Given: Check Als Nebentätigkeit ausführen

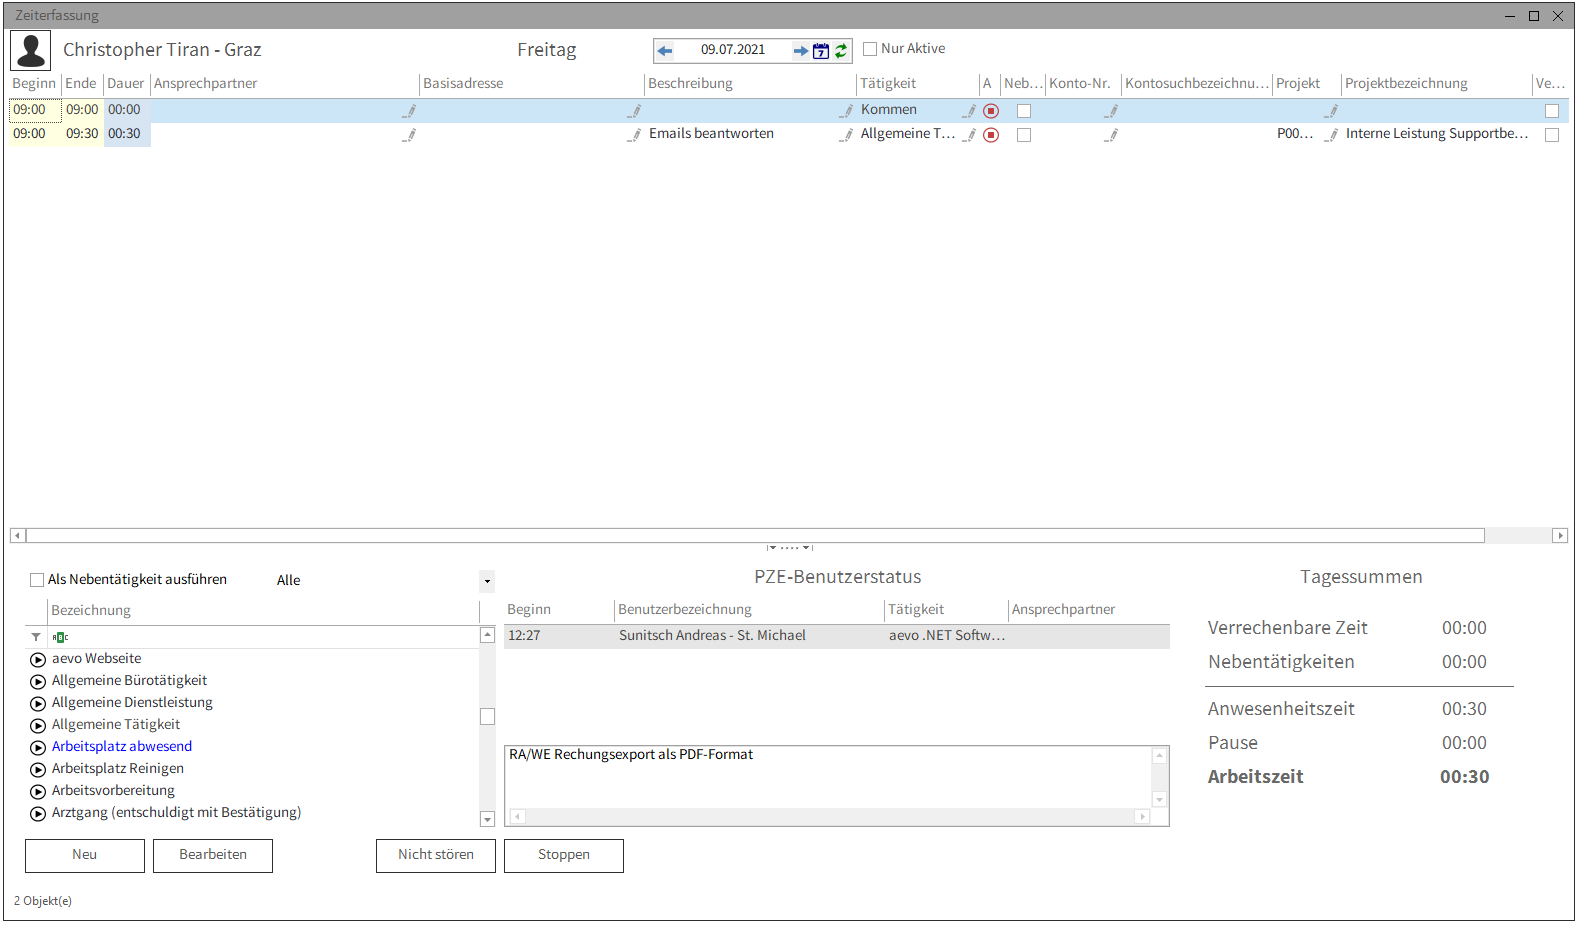Looking at the screenshot, I should [x=37, y=580].
